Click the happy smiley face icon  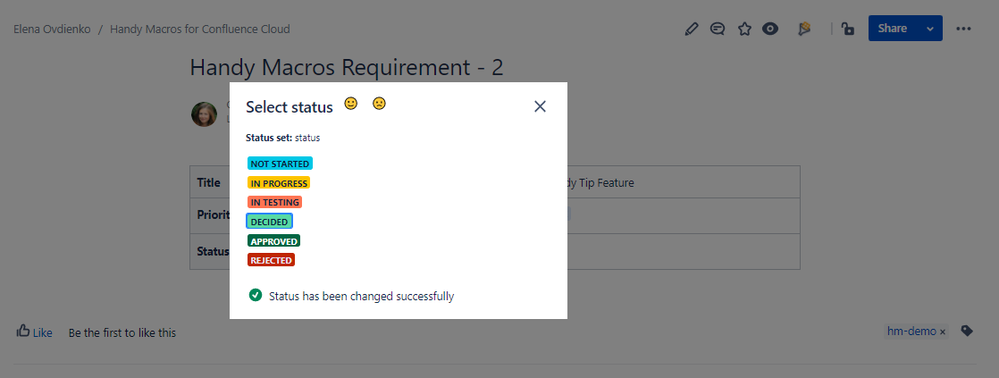click(351, 103)
